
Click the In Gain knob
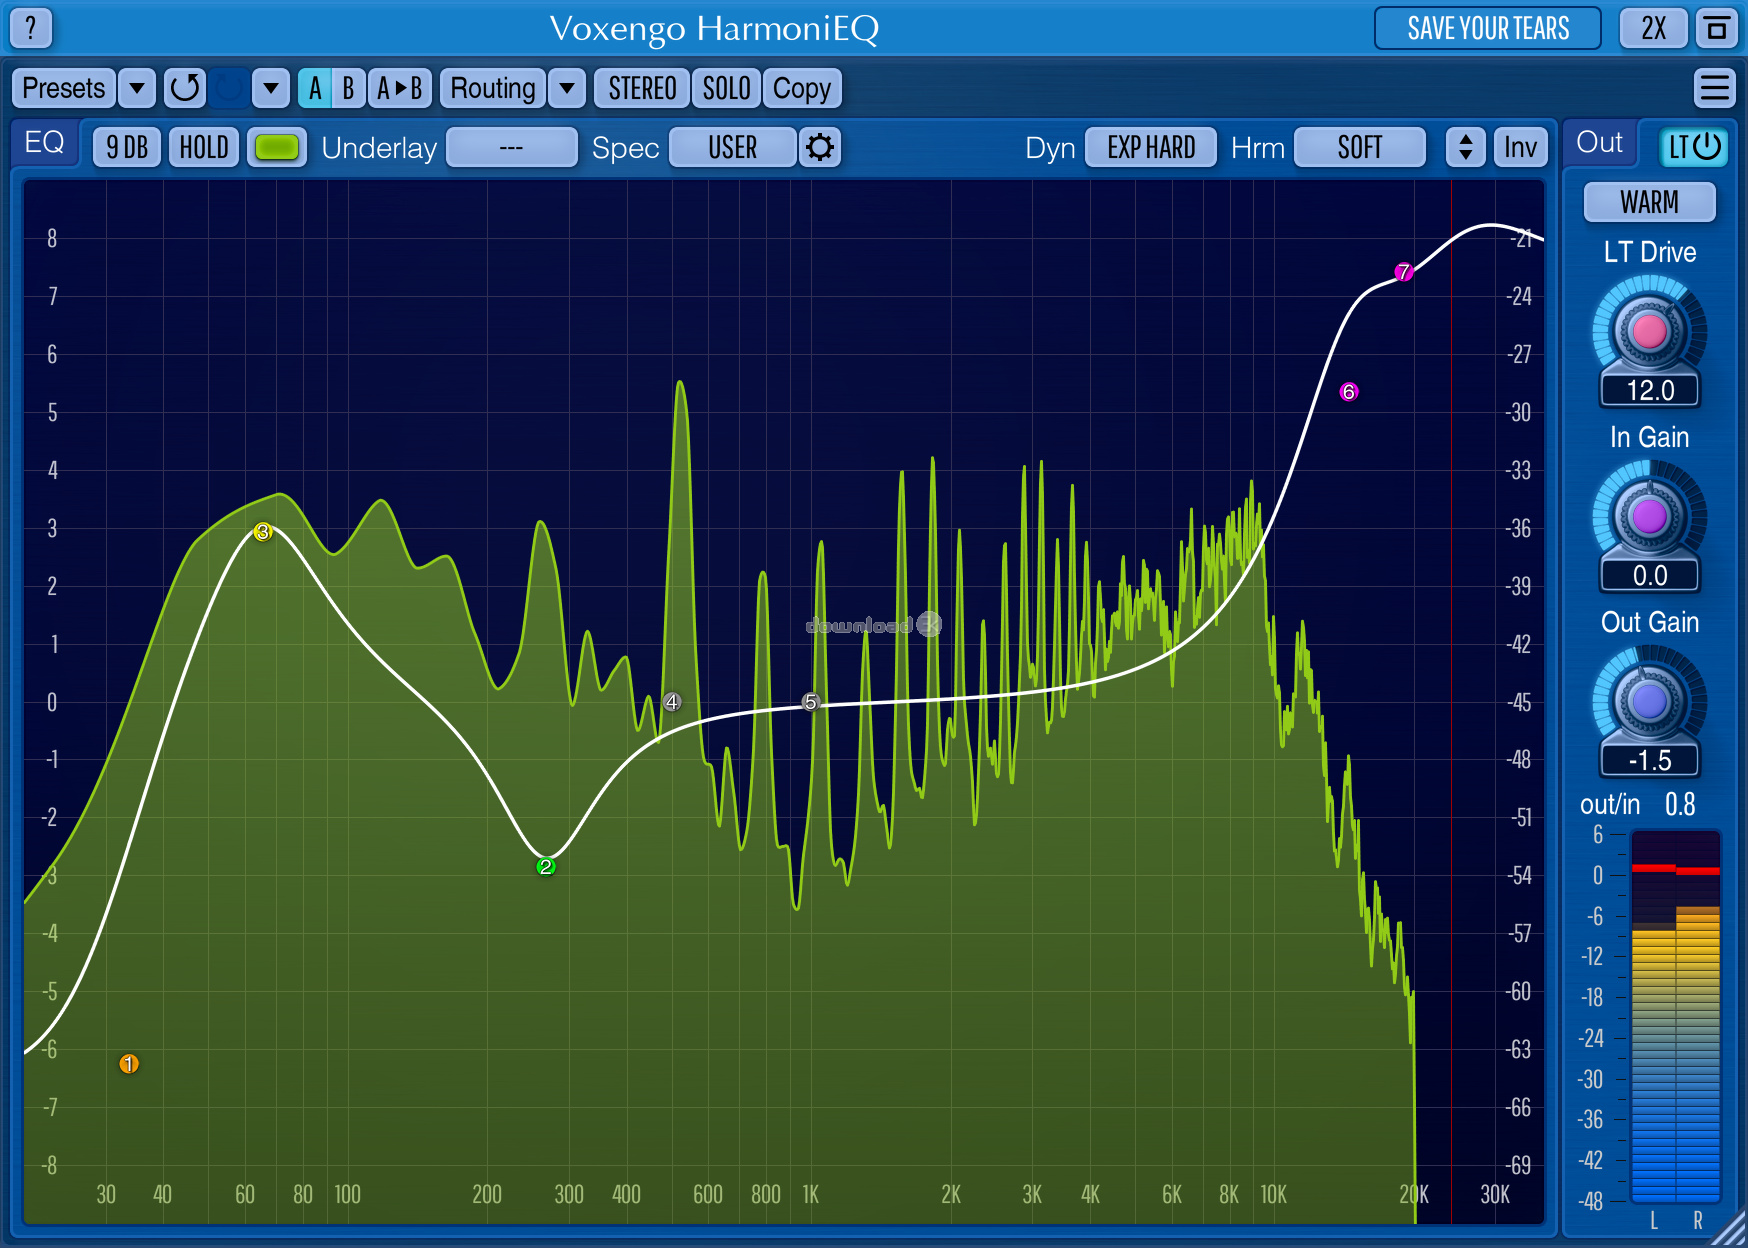(x=1649, y=516)
